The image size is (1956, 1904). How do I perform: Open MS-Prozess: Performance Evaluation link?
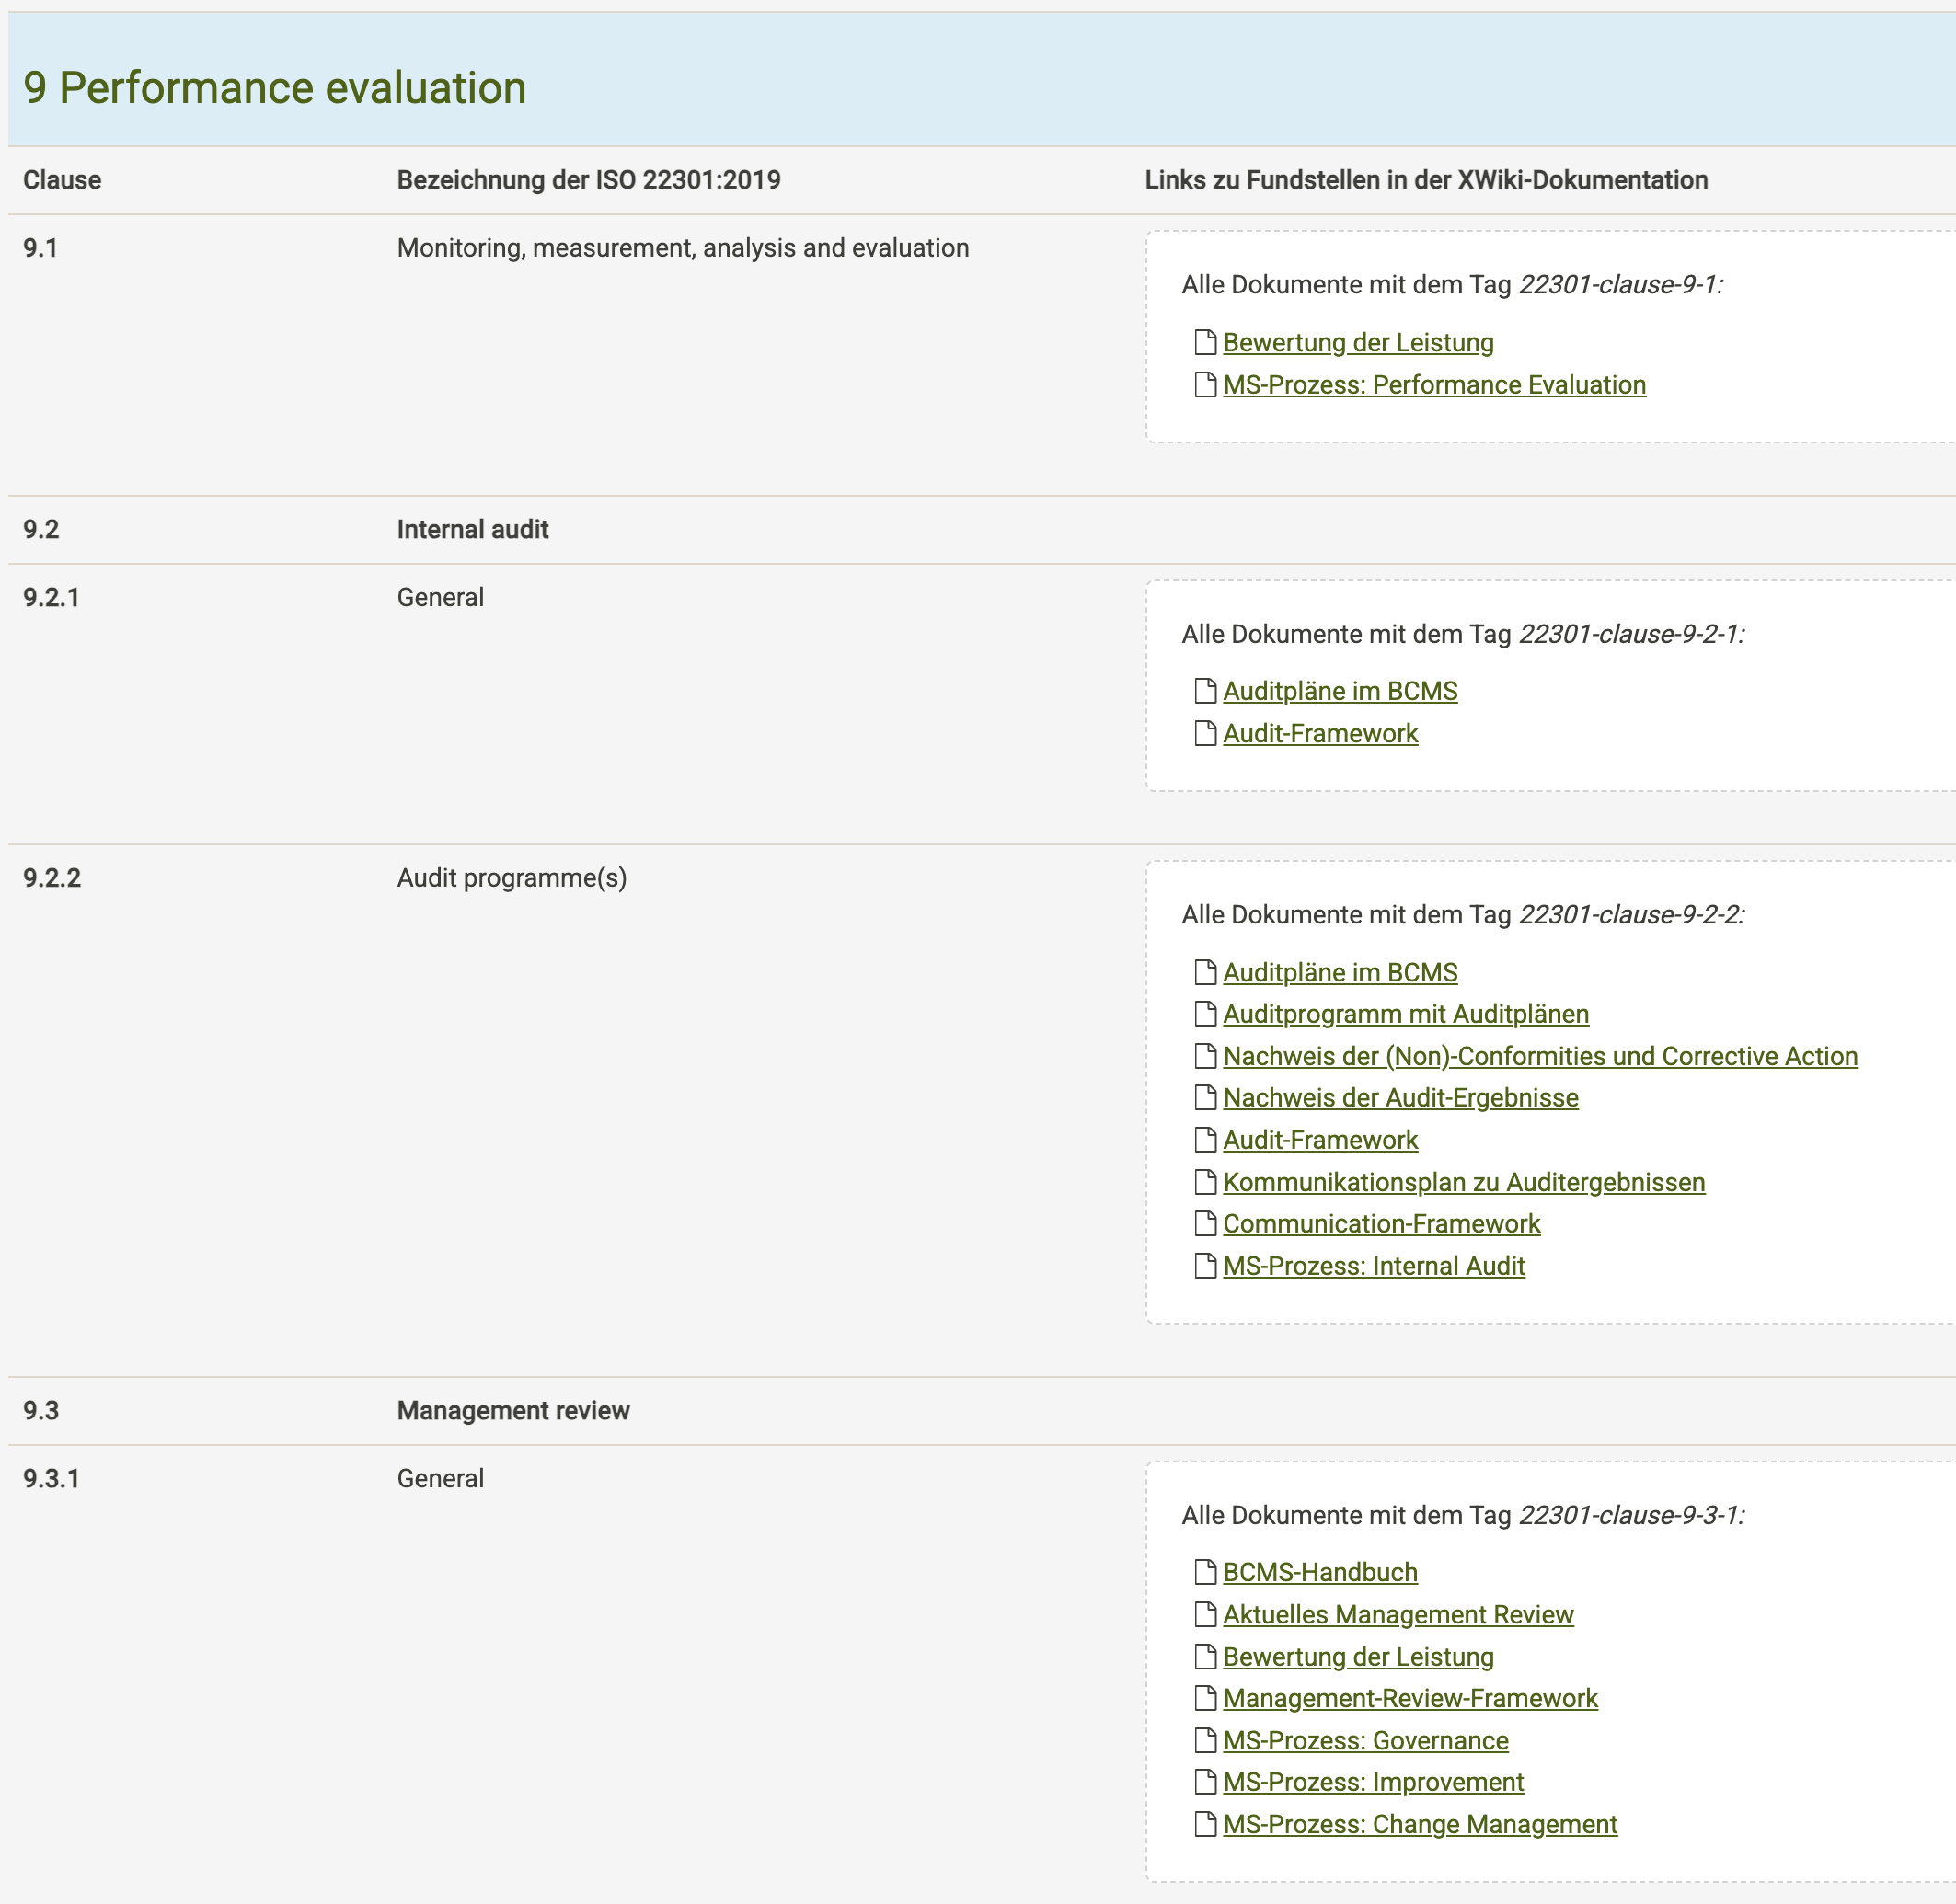point(1434,385)
